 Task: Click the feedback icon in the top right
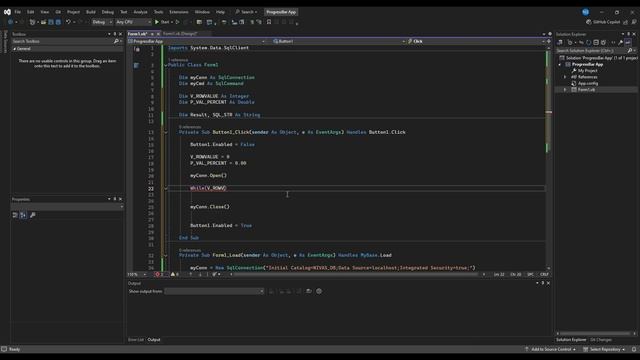point(634,22)
